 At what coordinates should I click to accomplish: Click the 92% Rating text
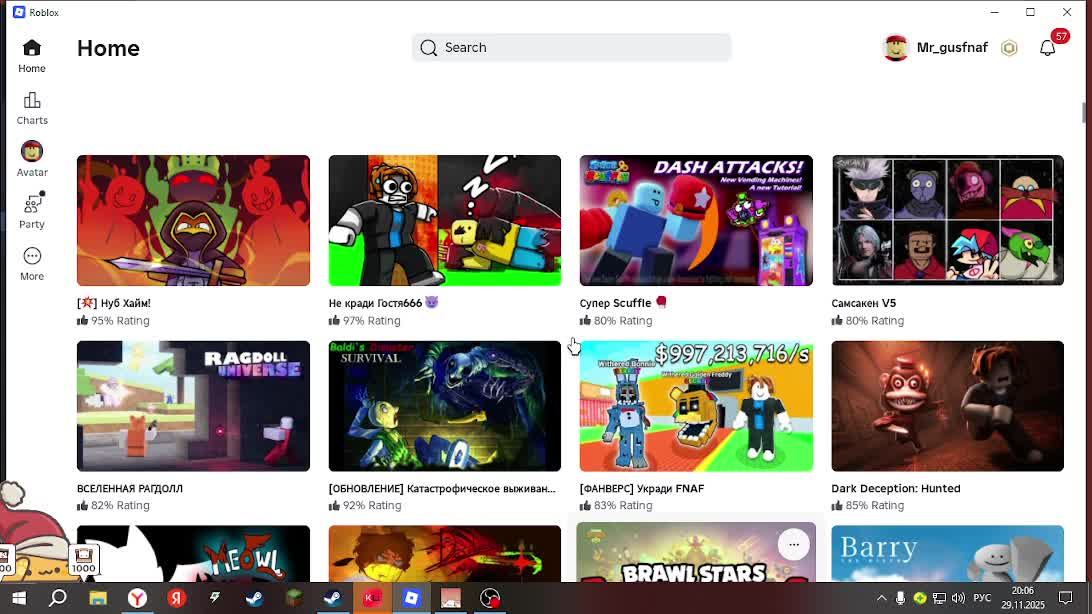click(371, 505)
